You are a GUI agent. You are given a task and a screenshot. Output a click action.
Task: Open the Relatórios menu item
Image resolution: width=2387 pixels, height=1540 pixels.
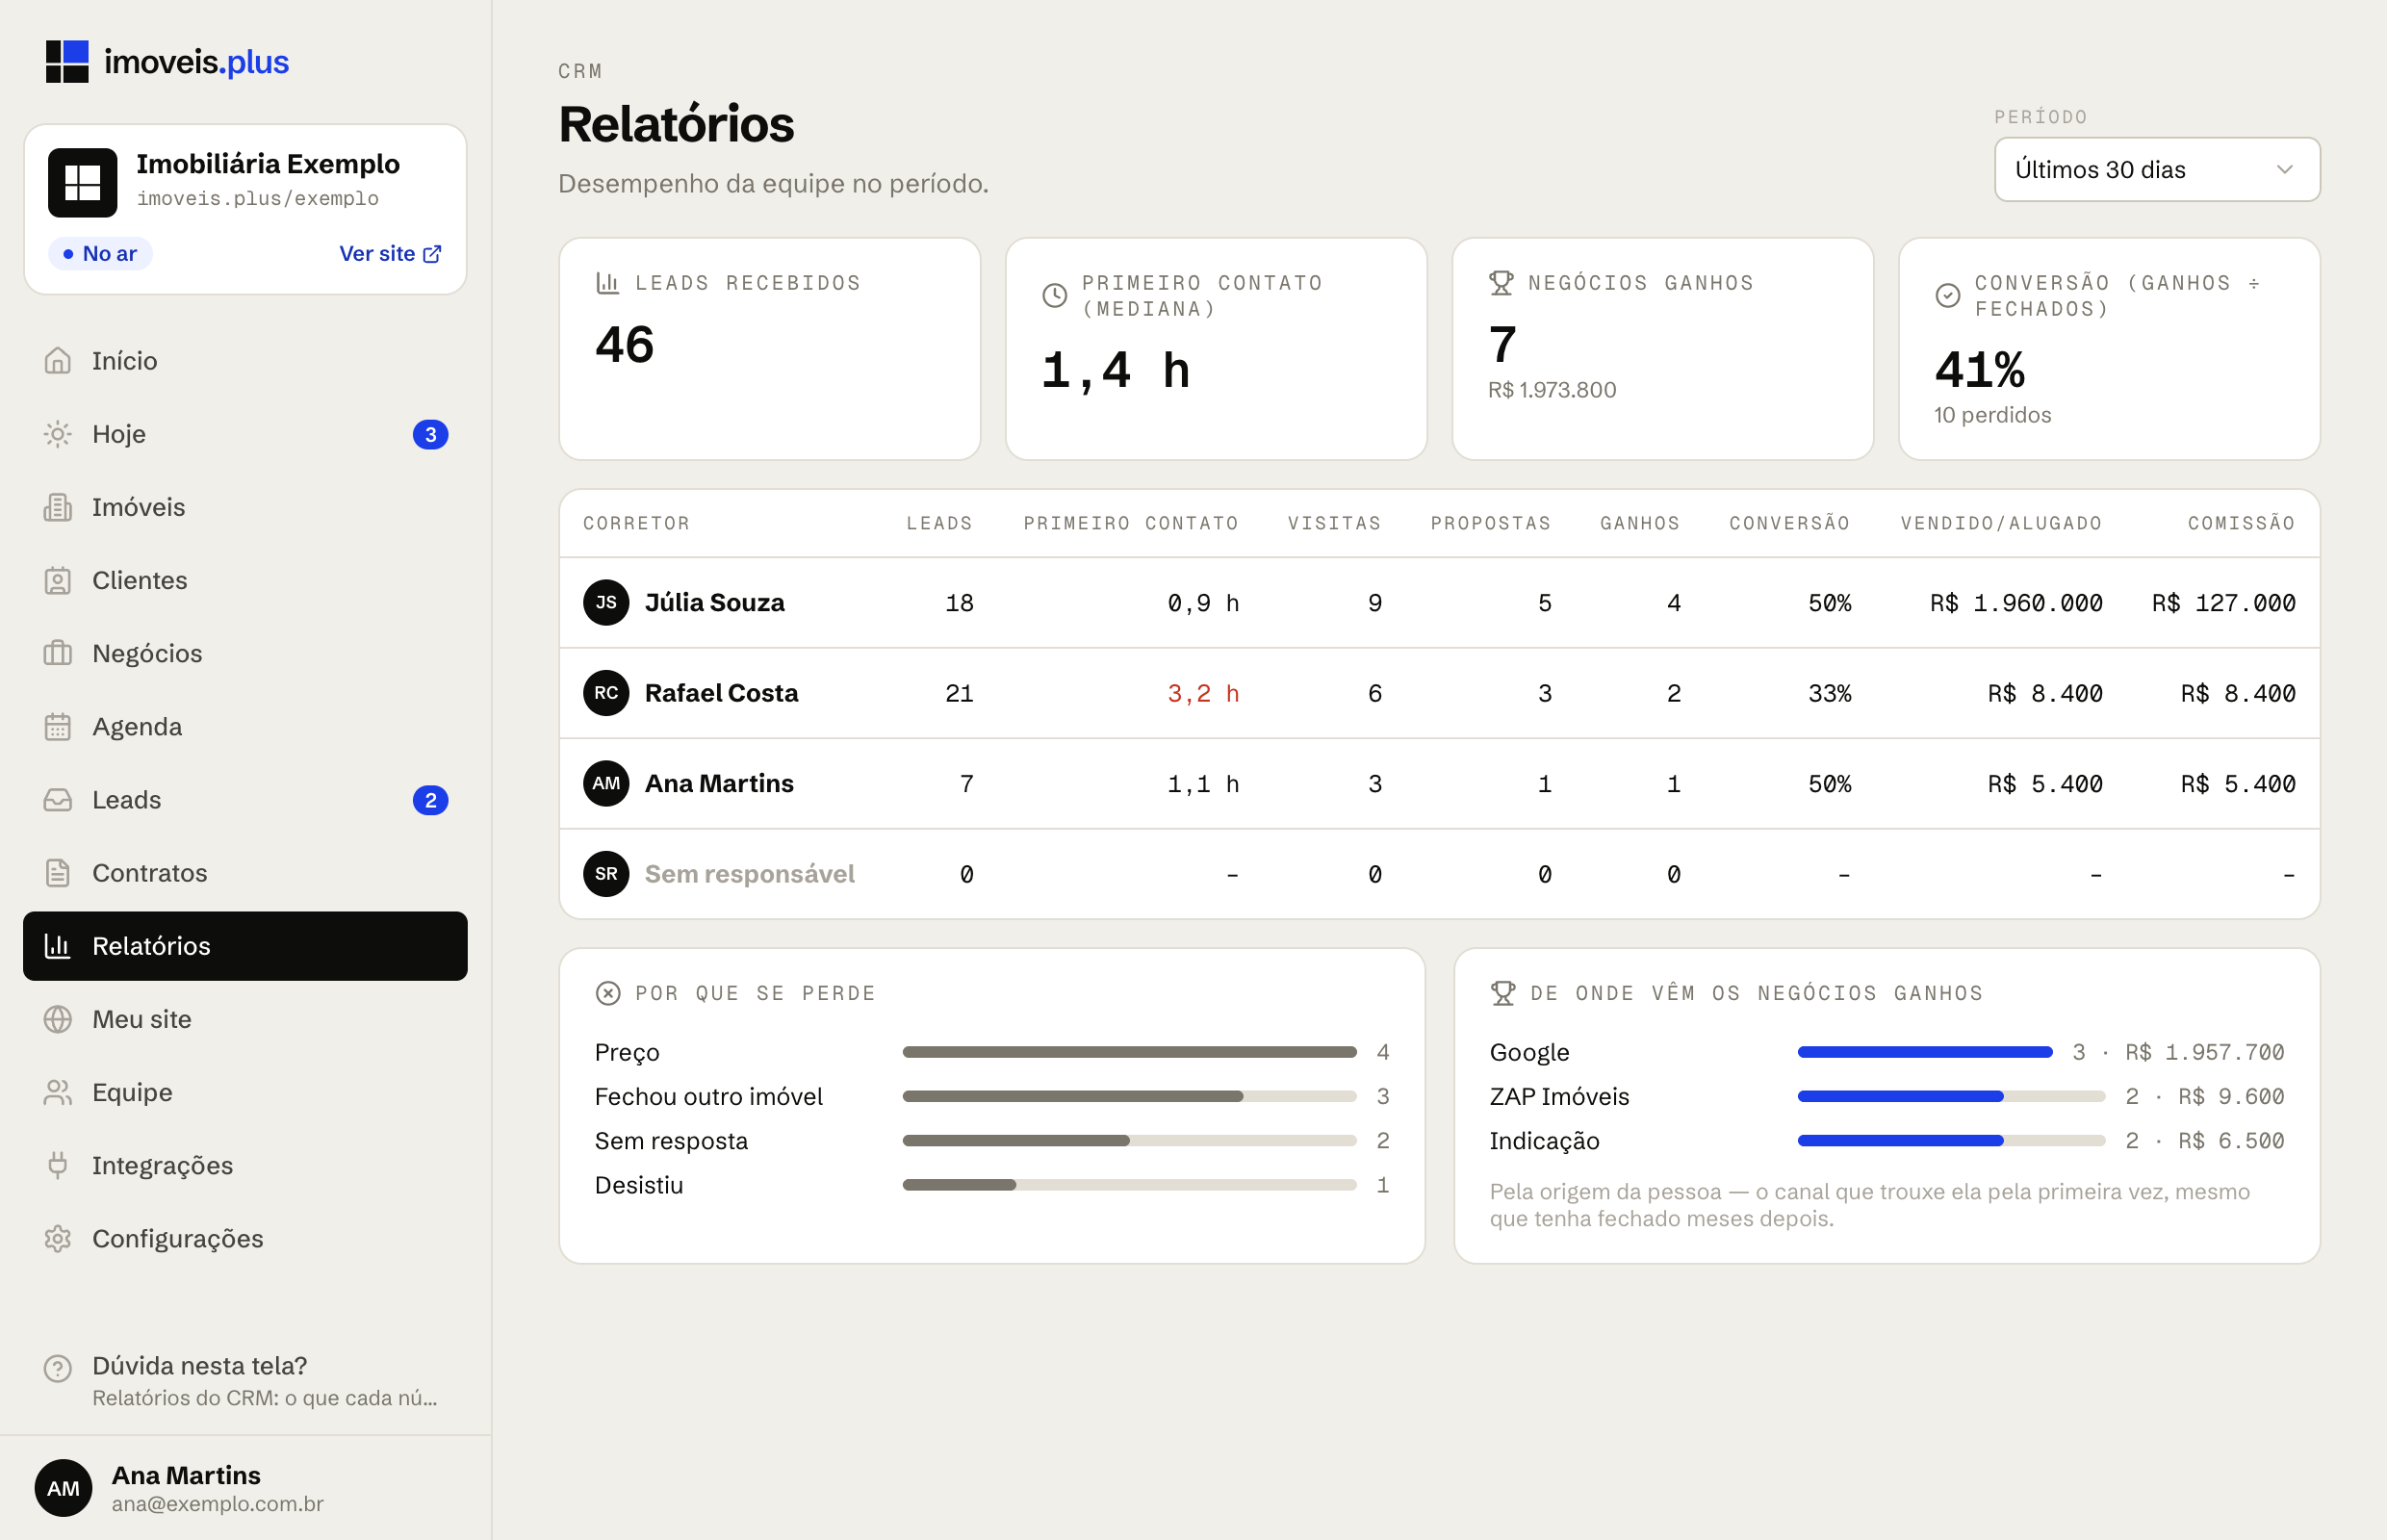(245, 946)
